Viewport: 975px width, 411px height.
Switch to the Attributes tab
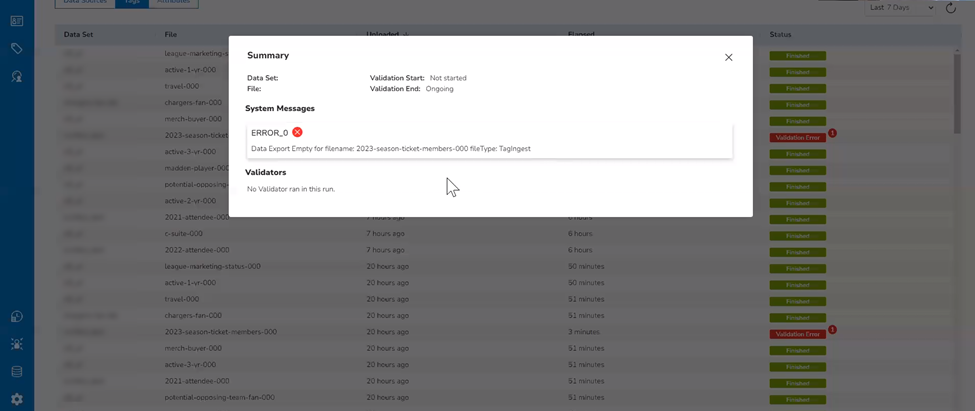(x=173, y=2)
